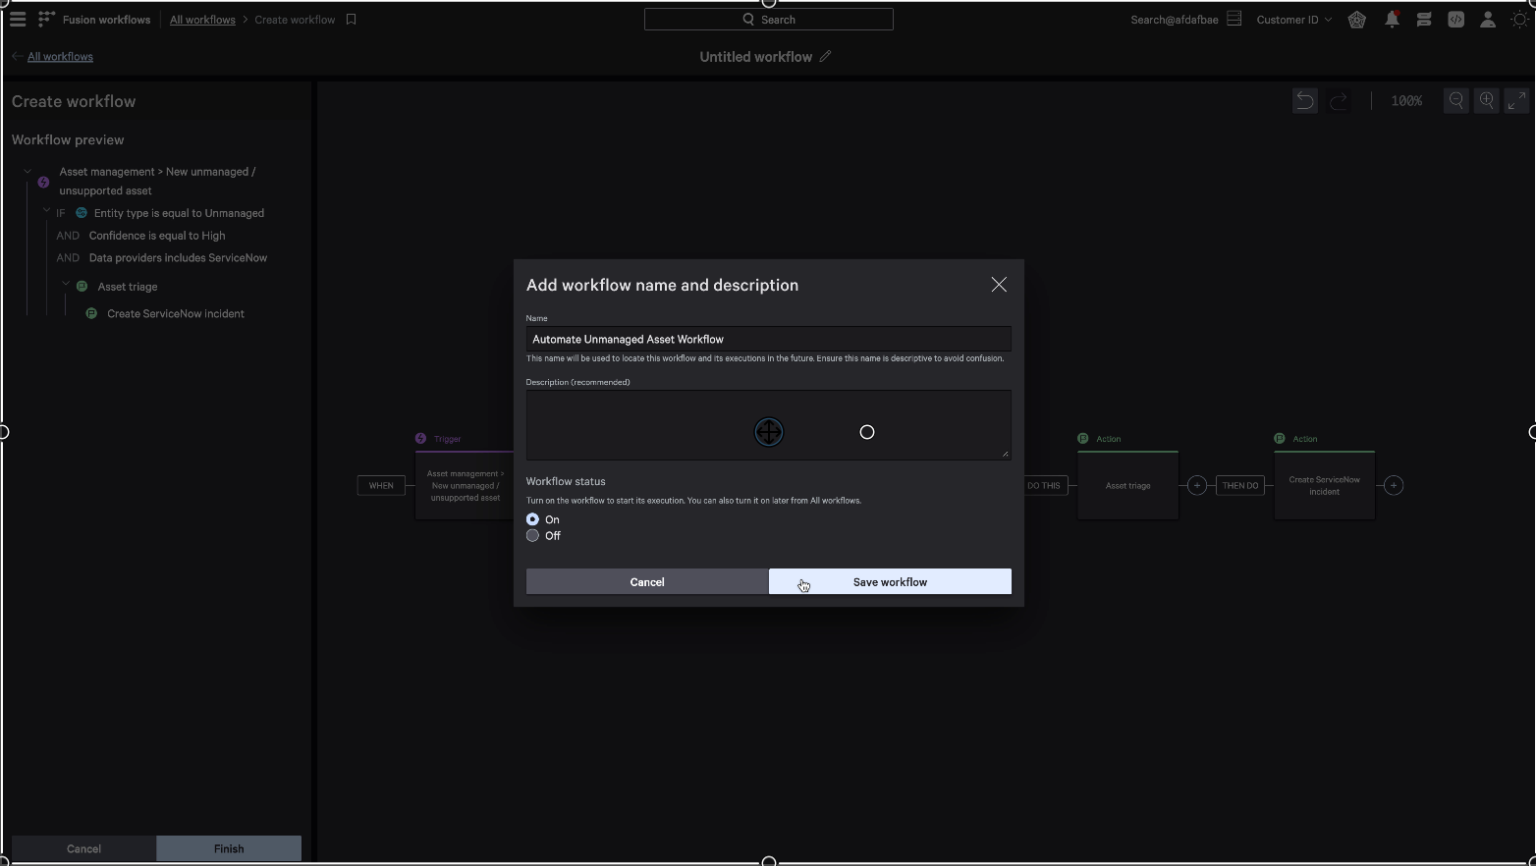Select the On workflow status
1536x866 pixels.
point(533,519)
